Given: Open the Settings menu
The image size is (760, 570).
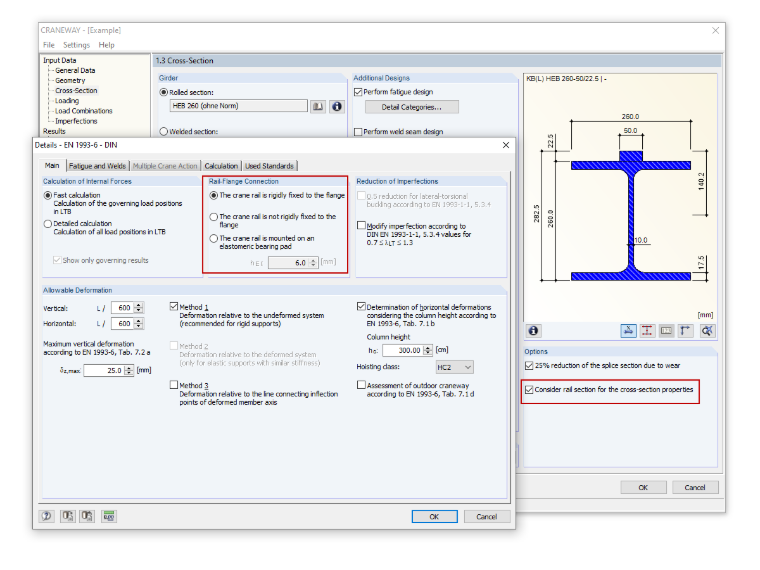Looking at the screenshot, I should pos(77,45).
